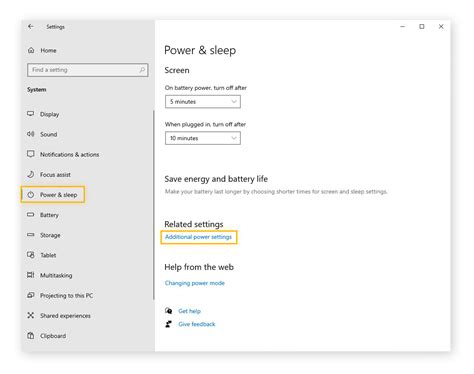474x374 pixels.
Task: Click the Display monitor icon
Action: tap(31, 114)
